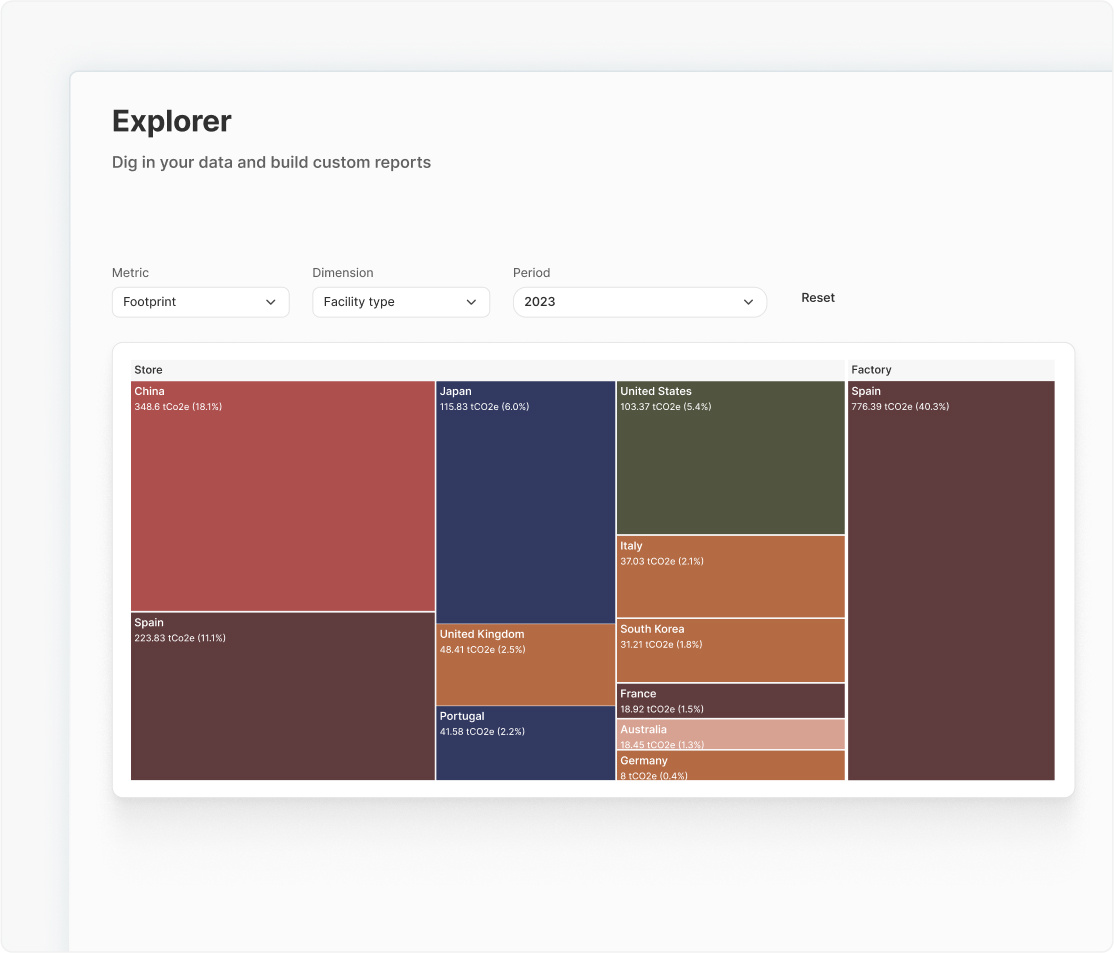Click the Germany treemap tile
This screenshot has height=953, width=1114.
point(730,765)
